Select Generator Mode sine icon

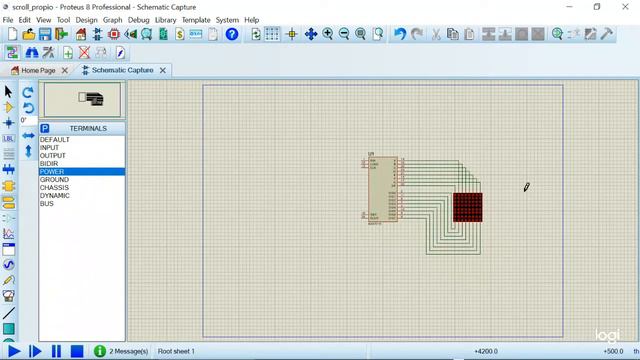8,265
